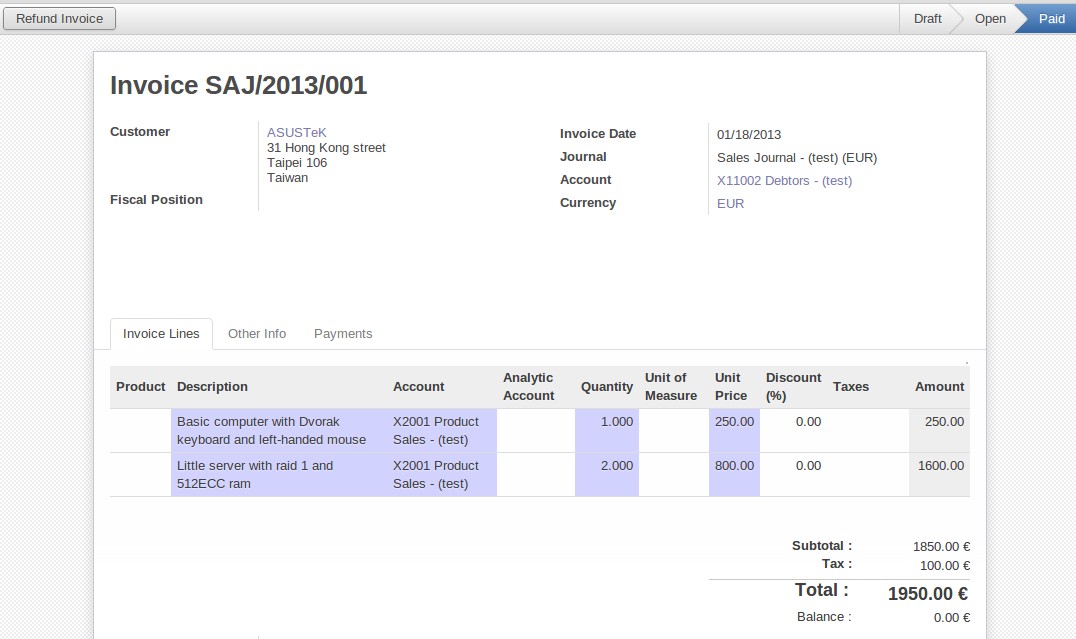This screenshot has height=639, width=1076.
Task: Select the Paid status stage
Action: 1050,18
